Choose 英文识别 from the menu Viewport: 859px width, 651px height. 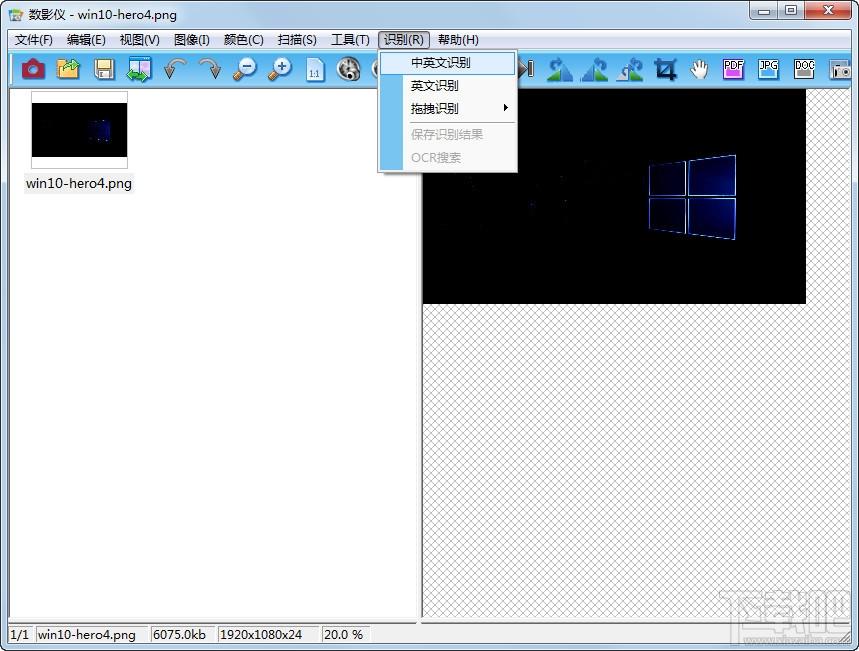pyautogui.click(x=448, y=86)
